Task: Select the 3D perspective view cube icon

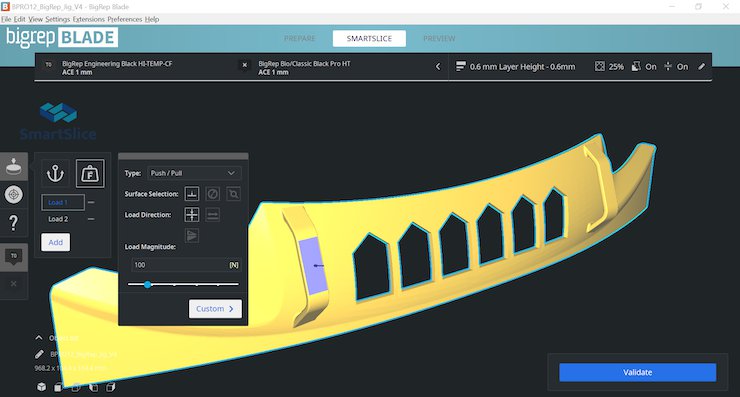Action: (42, 387)
